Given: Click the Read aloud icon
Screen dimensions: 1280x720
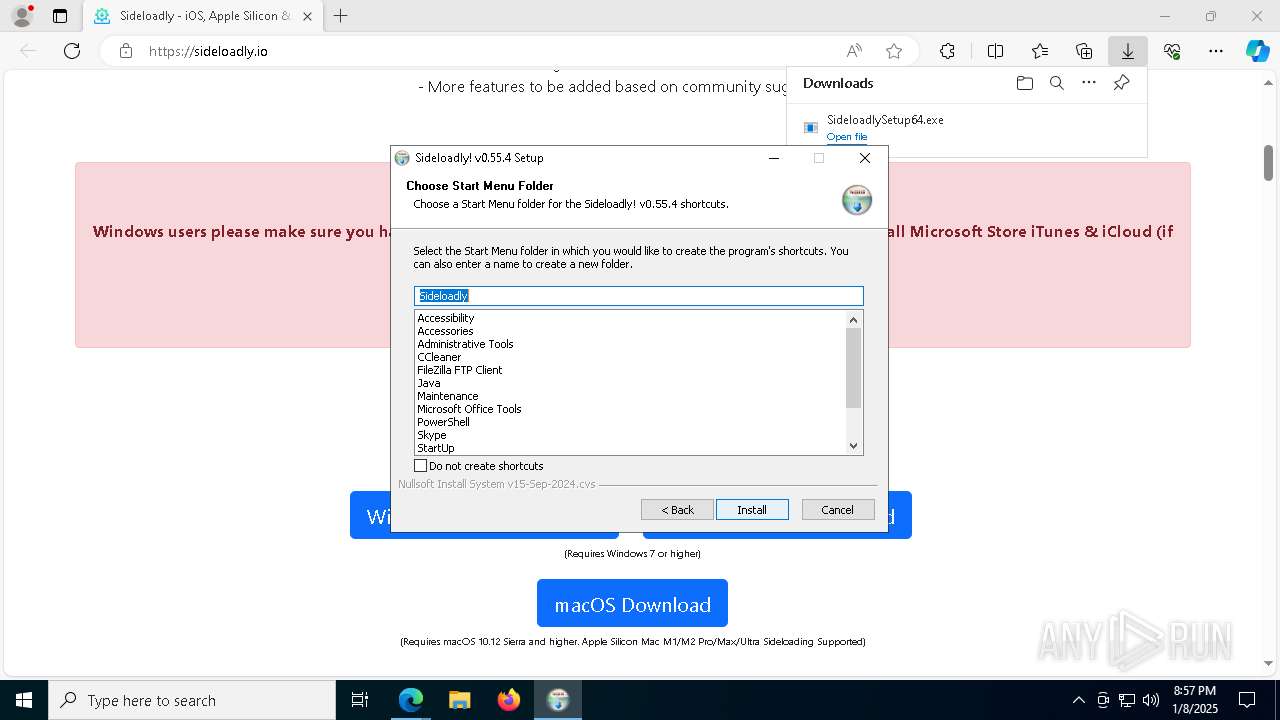Looking at the screenshot, I should [x=854, y=51].
